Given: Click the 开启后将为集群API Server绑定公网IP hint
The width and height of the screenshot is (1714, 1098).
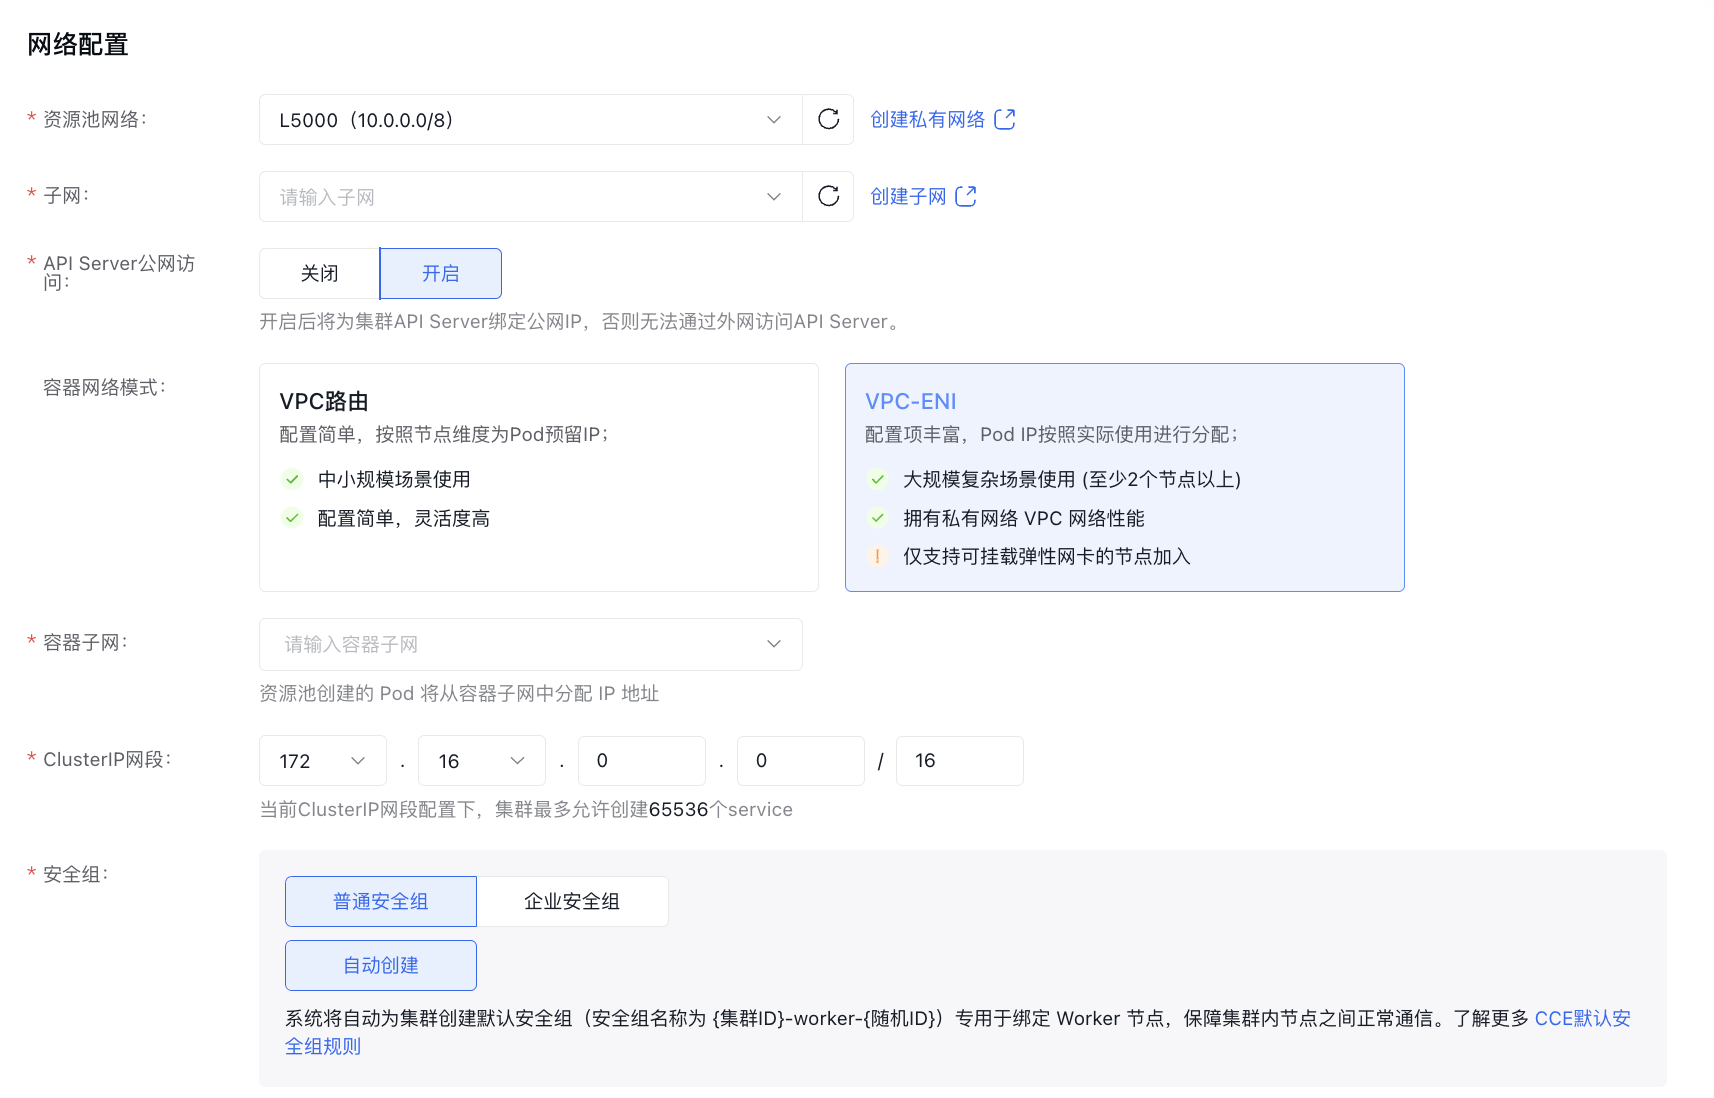Looking at the screenshot, I should click(582, 321).
